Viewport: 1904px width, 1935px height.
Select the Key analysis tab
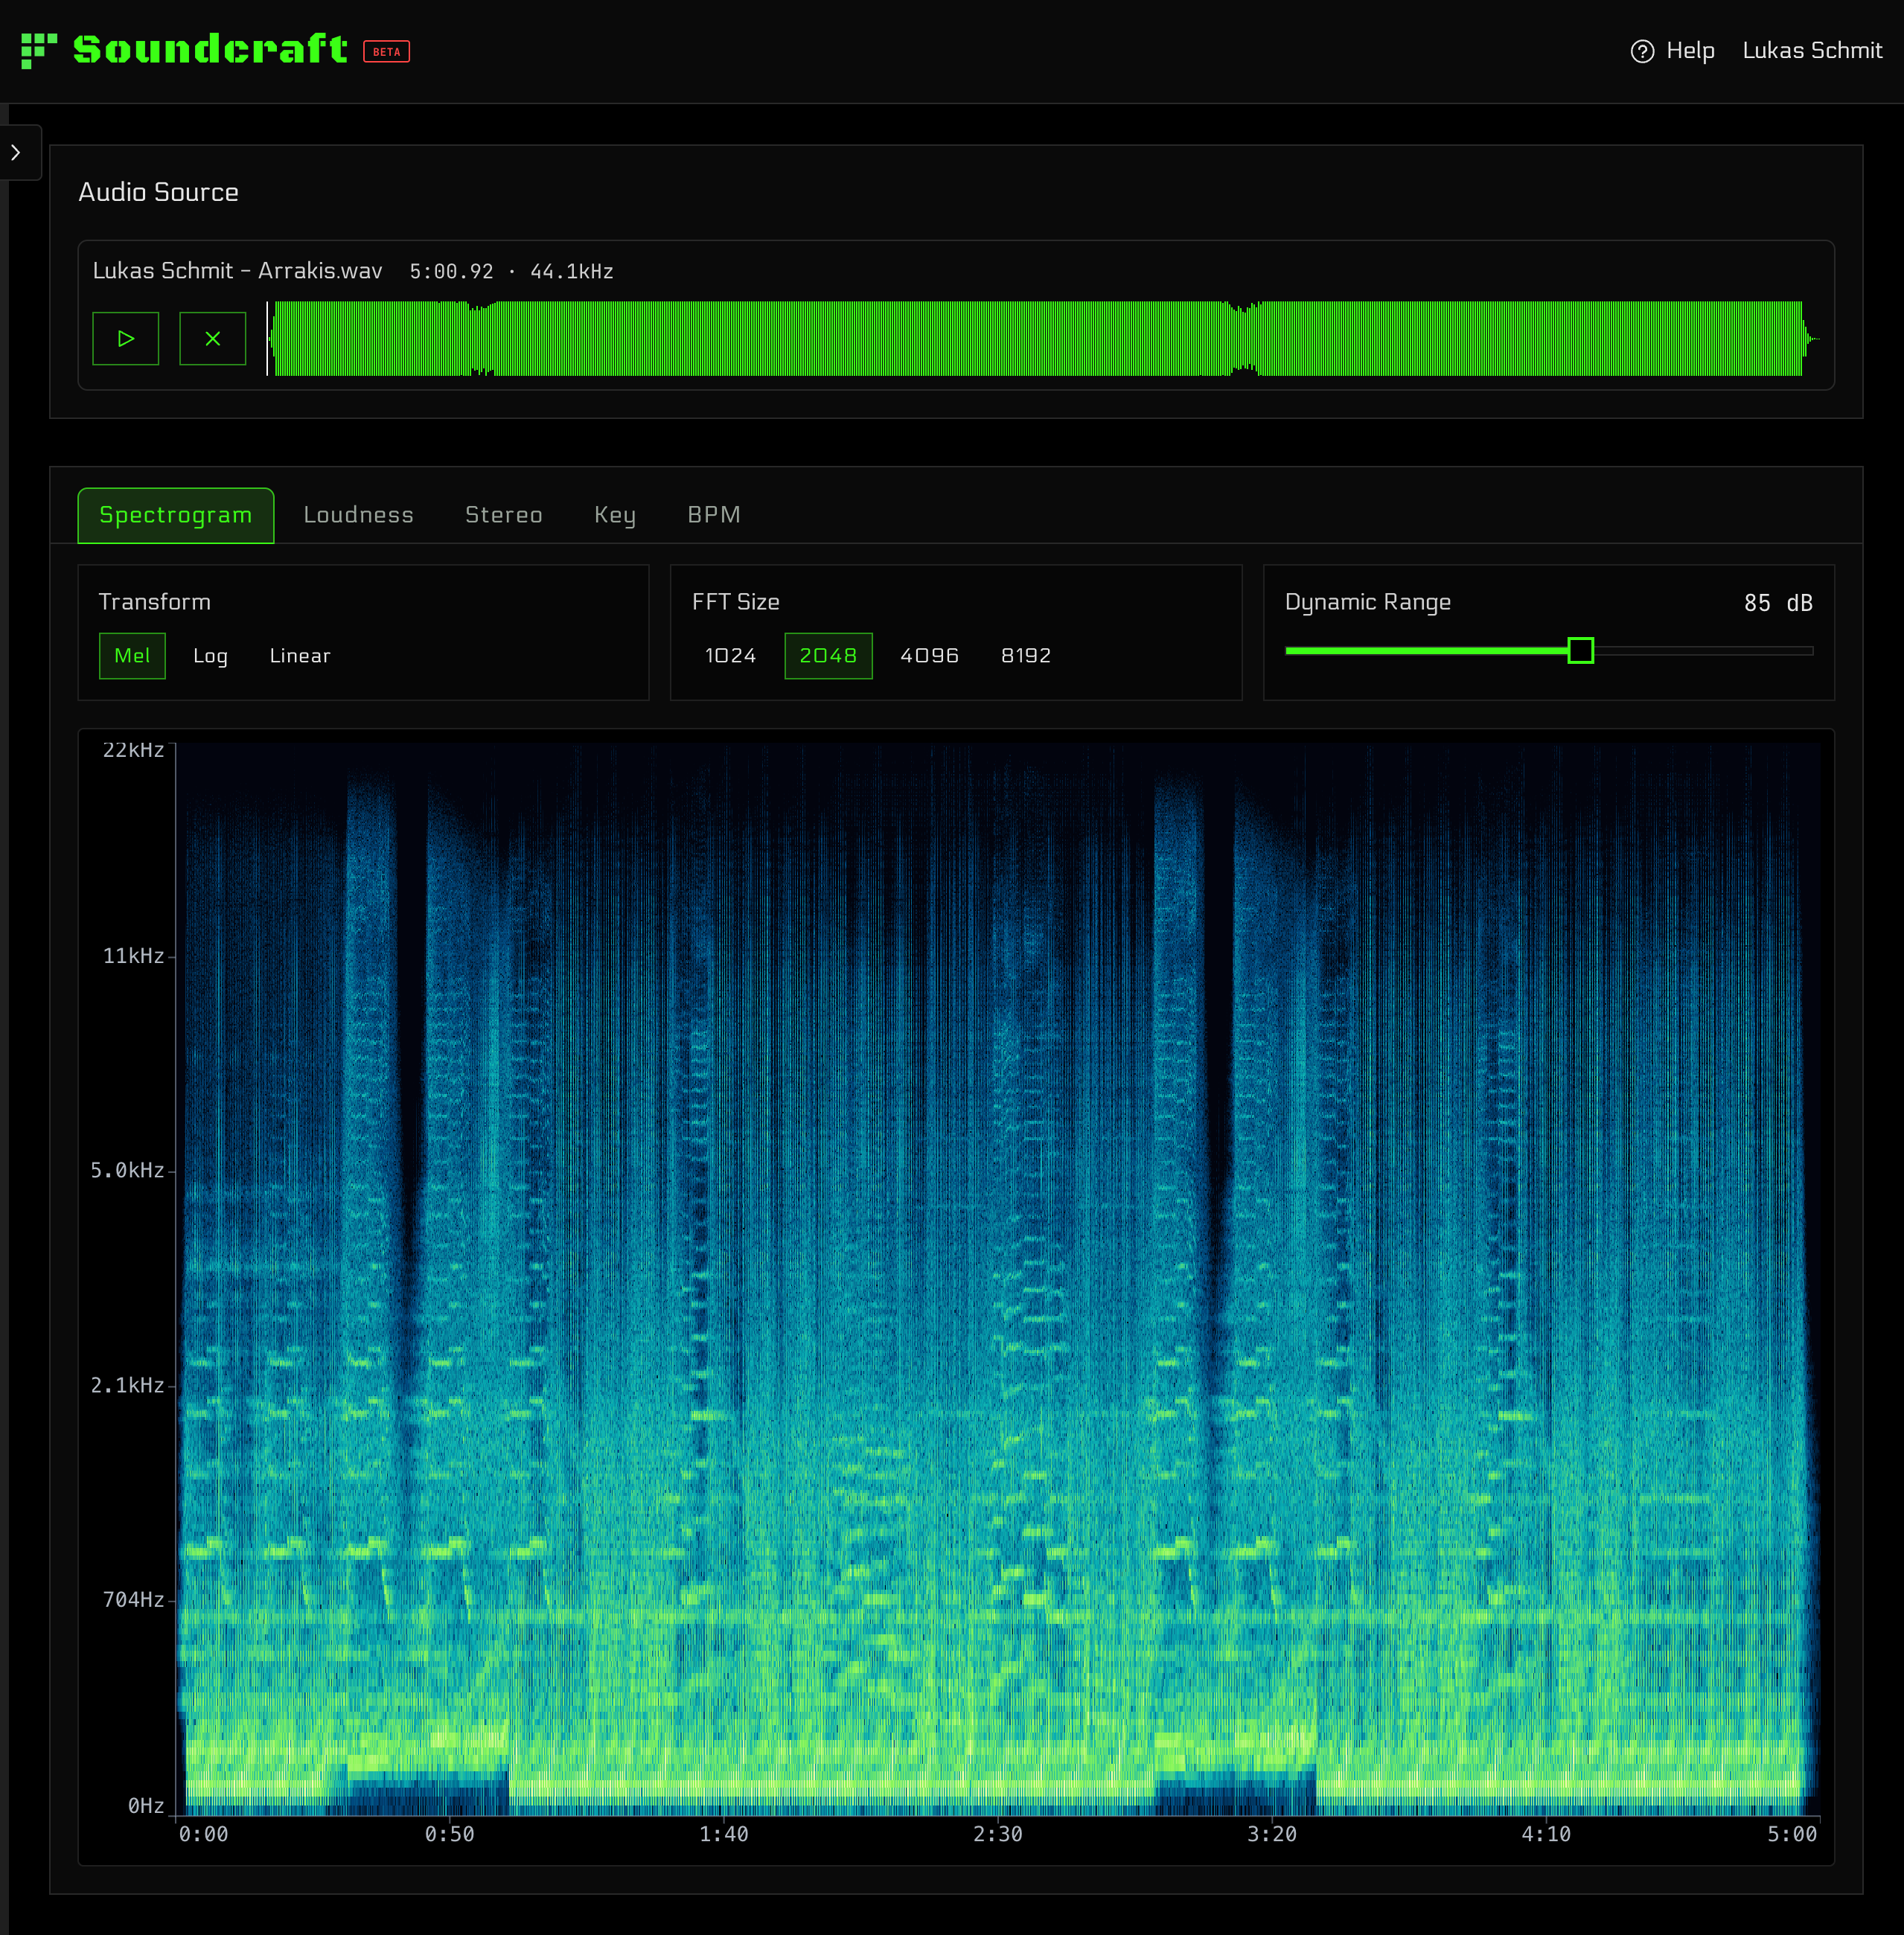click(613, 515)
